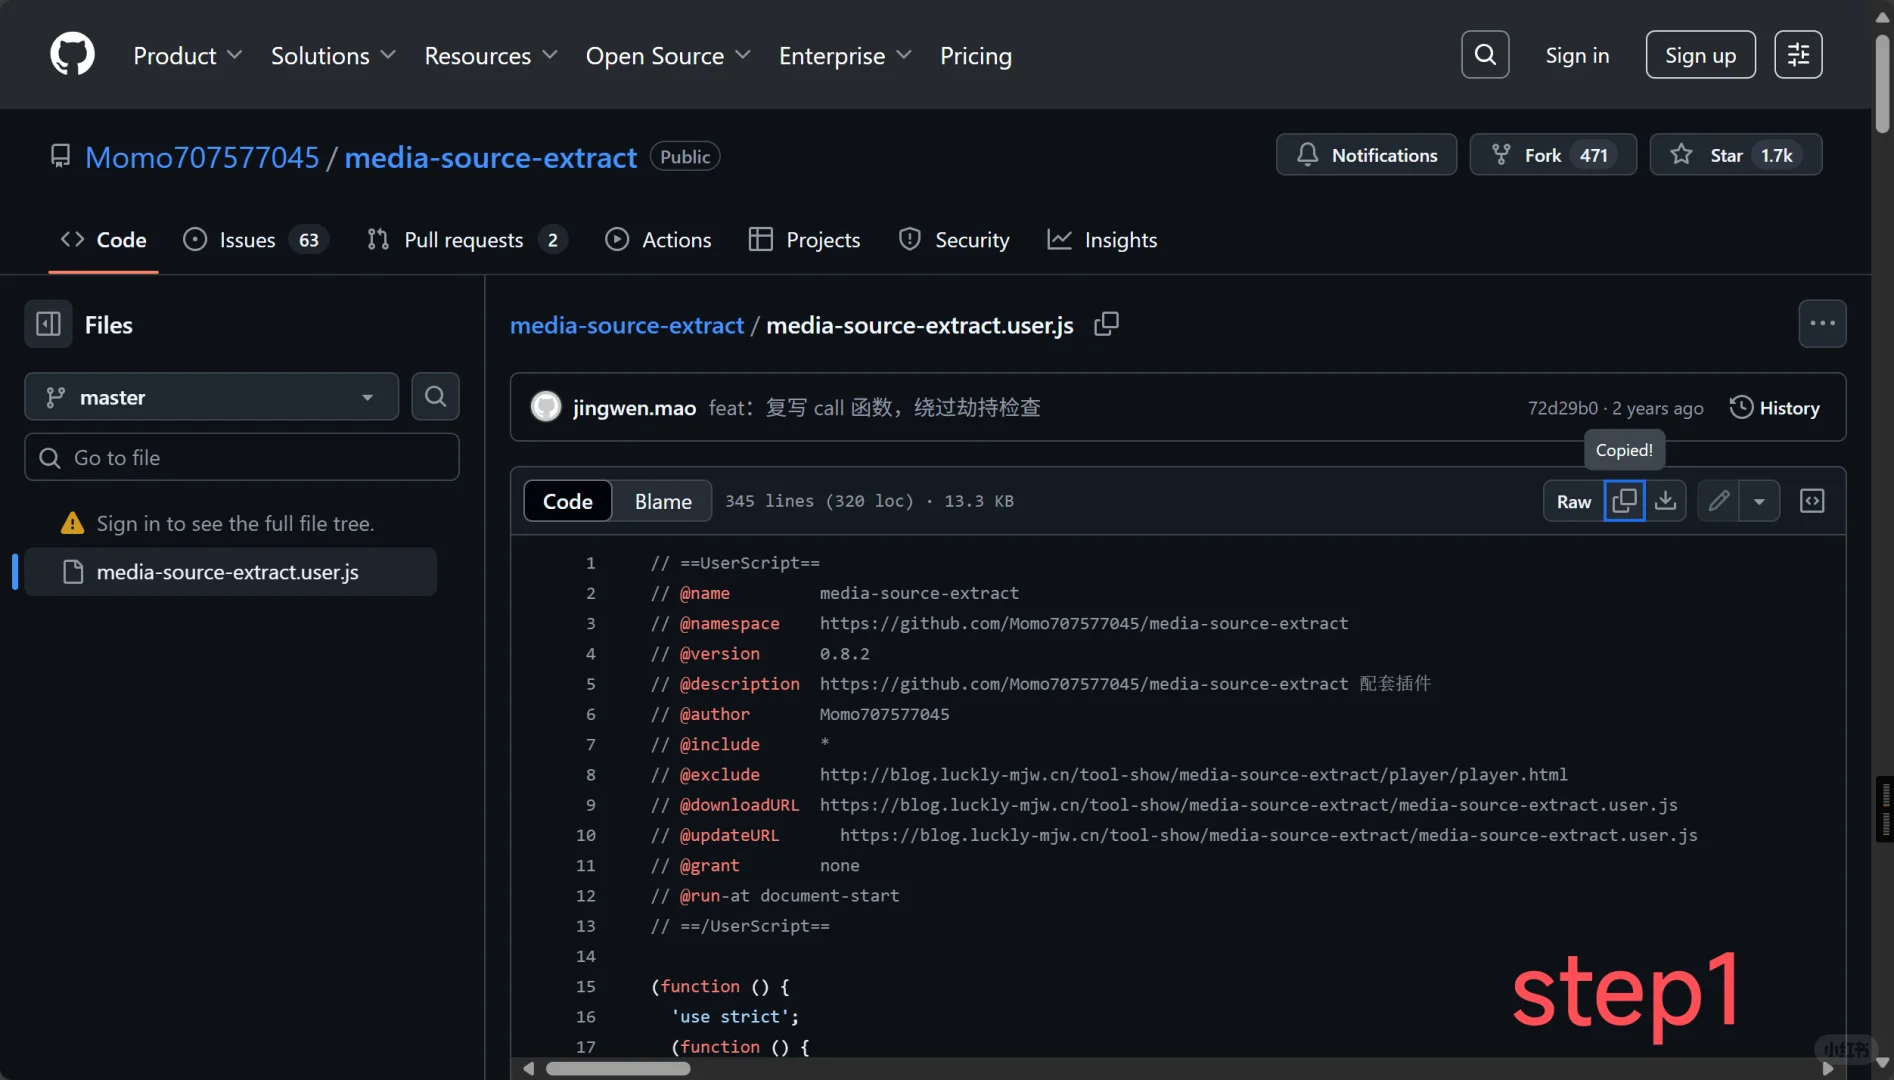1894x1080 pixels.
Task: Copy file path icon next to filename
Action: tap(1106, 324)
